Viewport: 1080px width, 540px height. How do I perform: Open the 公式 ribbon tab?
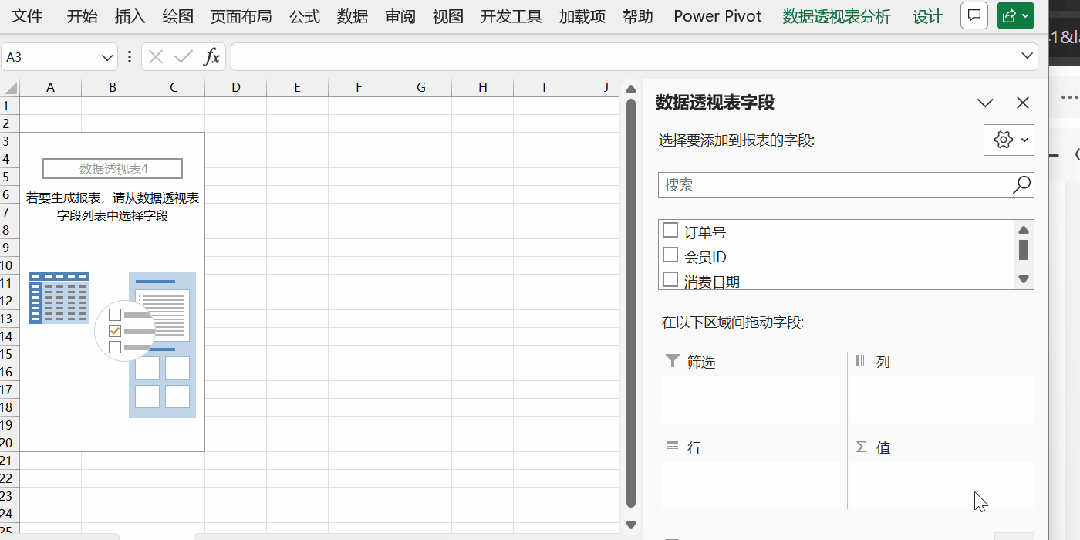pos(304,17)
